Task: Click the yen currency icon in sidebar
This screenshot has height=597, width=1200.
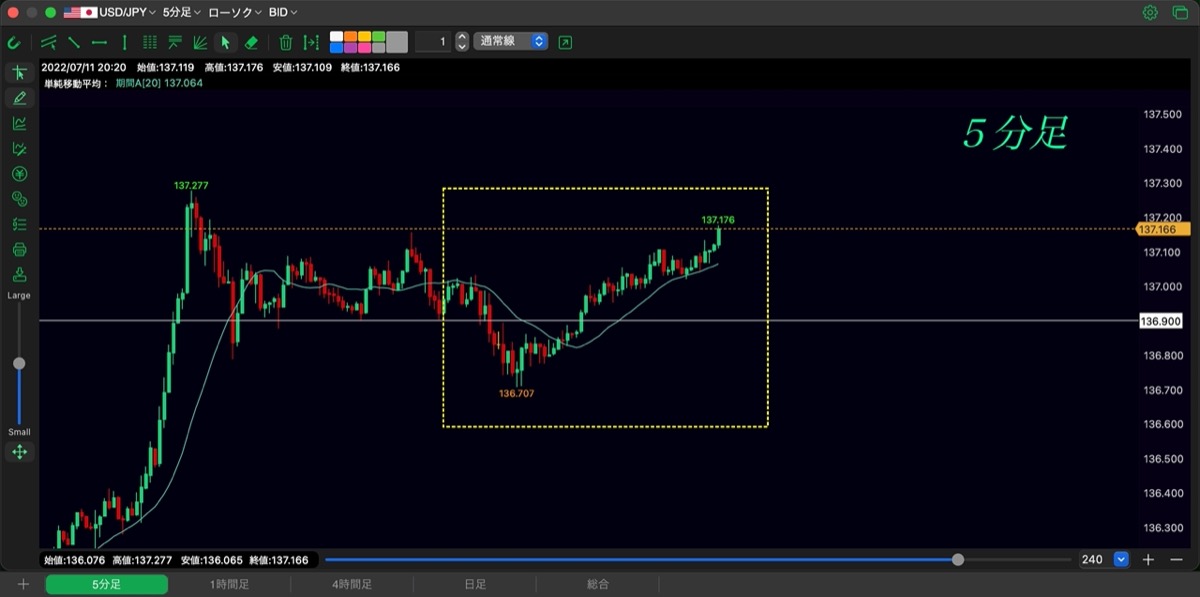Action: 19,173
